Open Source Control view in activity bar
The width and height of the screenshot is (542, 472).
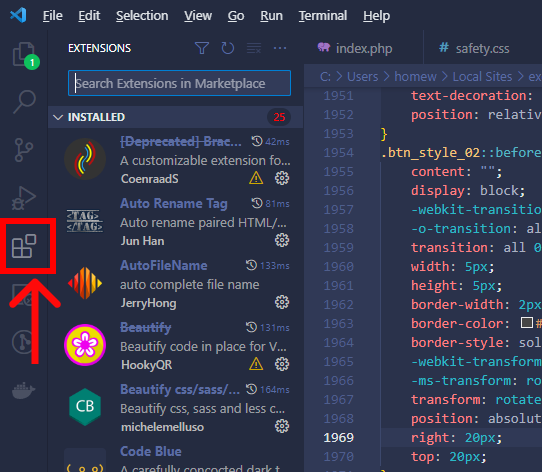tap(24, 150)
